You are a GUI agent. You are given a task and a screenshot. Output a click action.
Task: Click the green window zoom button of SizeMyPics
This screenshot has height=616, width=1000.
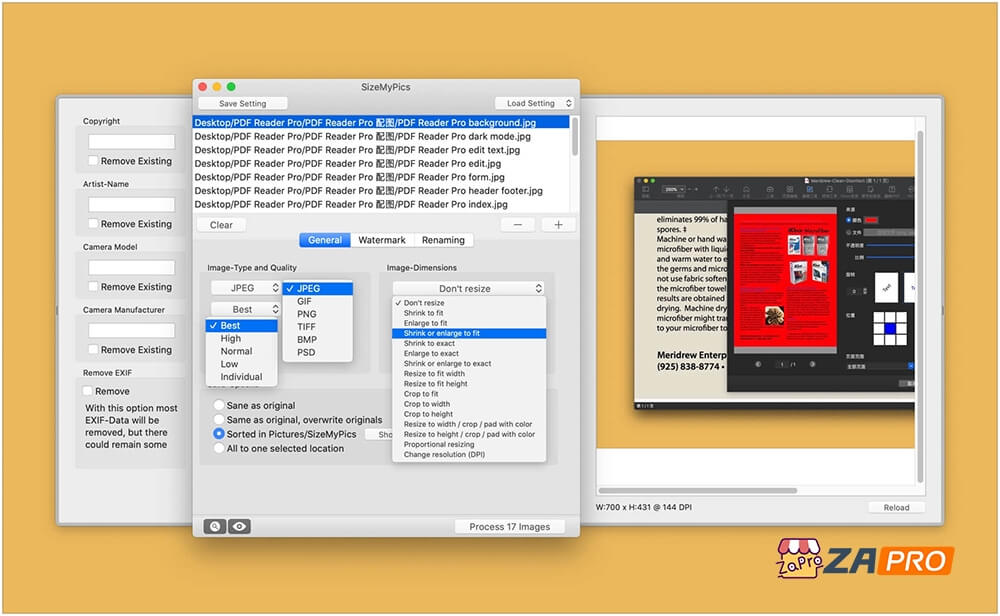click(x=231, y=87)
